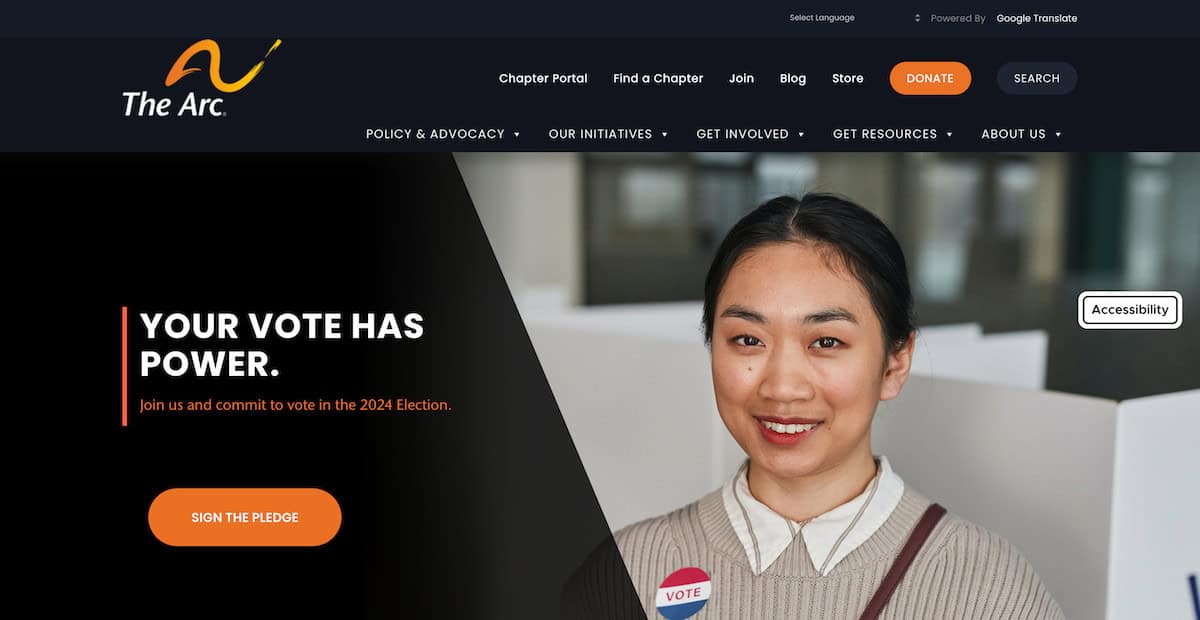Open the Search button
Image resolution: width=1200 pixels, height=620 pixels.
[1037, 78]
